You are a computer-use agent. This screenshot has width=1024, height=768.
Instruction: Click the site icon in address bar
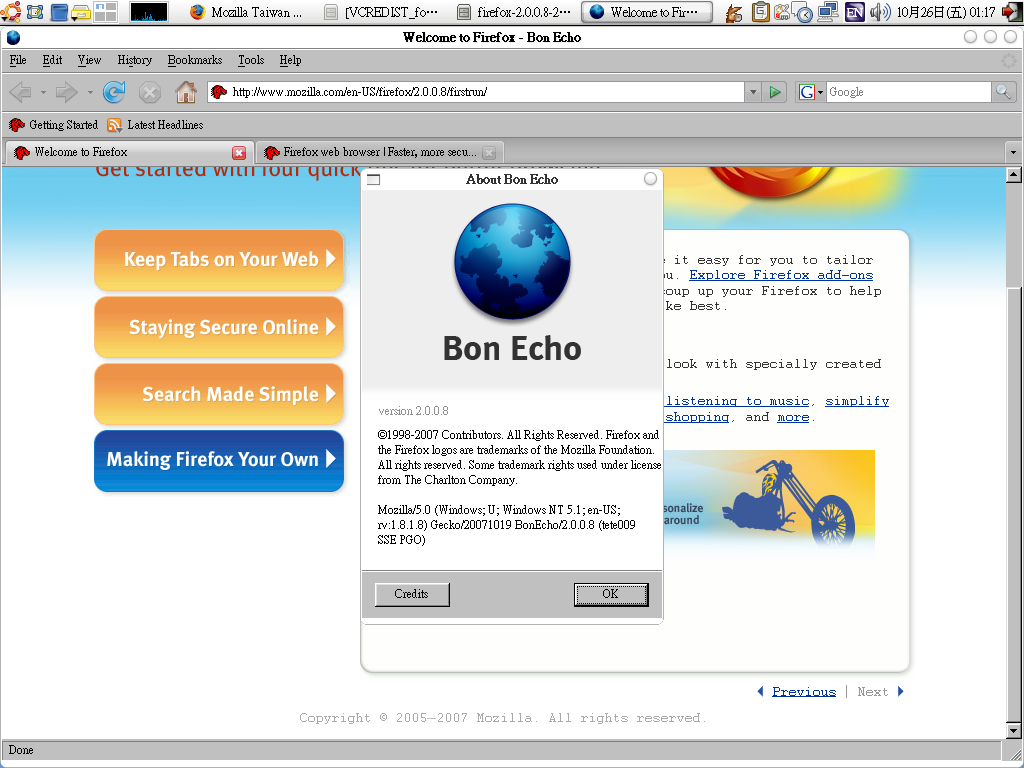pos(219,92)
